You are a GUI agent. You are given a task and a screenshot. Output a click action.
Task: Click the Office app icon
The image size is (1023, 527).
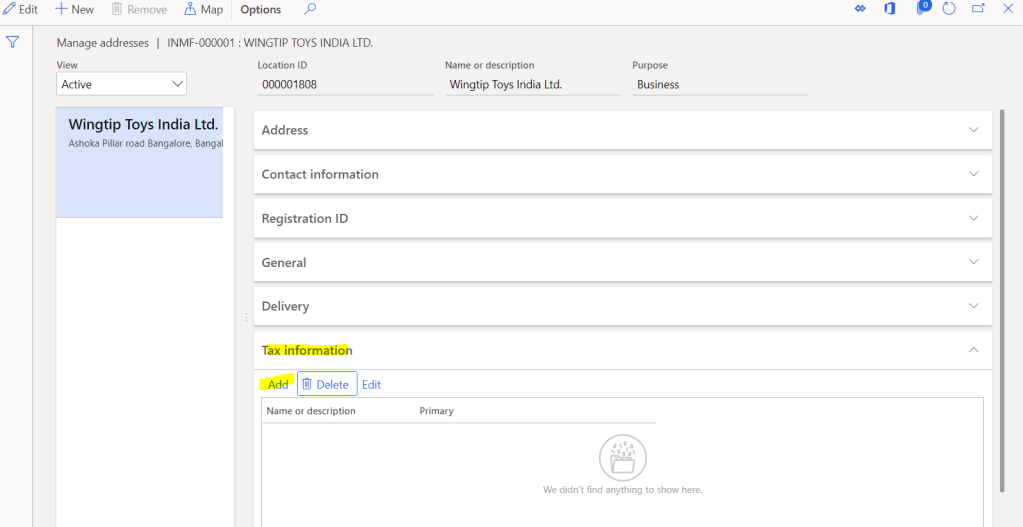pyautogui.click(x=889, y=9)
